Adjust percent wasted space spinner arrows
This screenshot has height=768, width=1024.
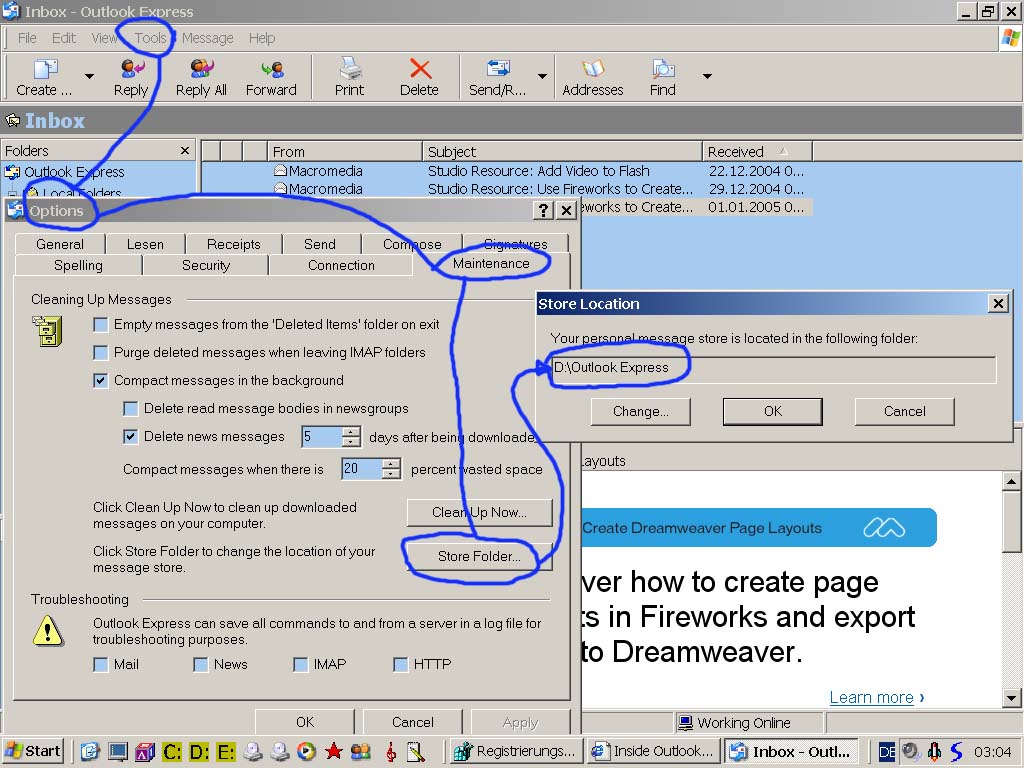tap(391, 469)
